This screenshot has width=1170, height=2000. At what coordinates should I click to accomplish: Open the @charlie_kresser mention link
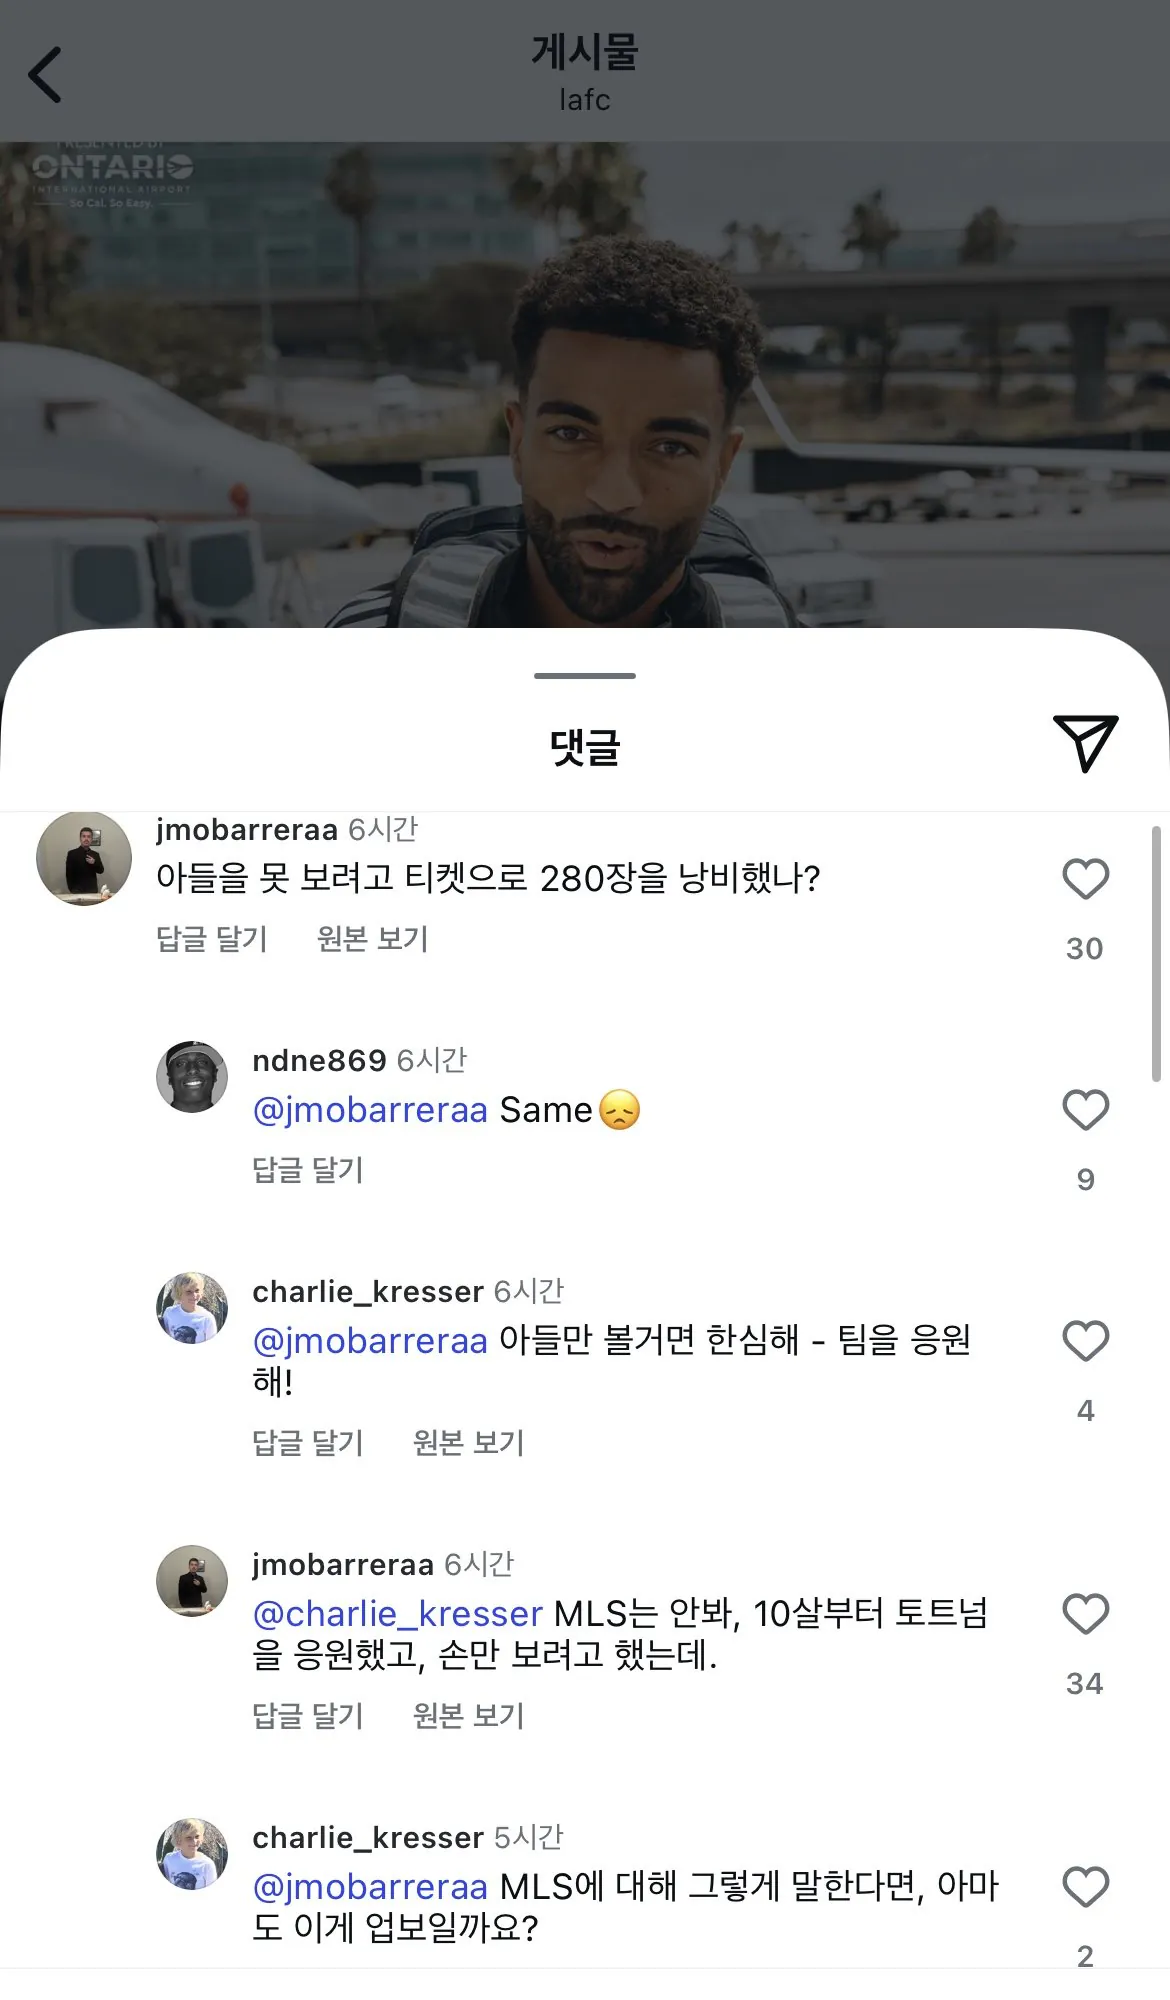[397, 1614]
